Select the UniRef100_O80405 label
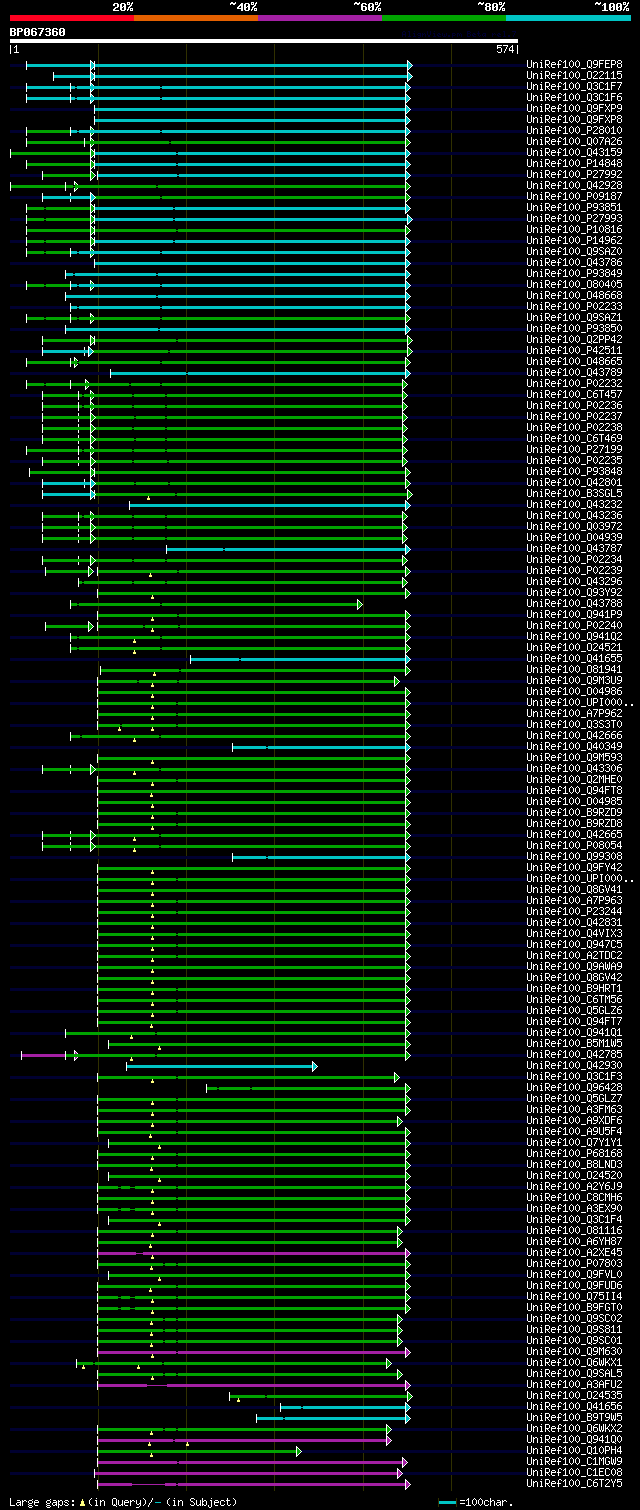This screenshot has height=1510, width=640. tap(573, 285)
